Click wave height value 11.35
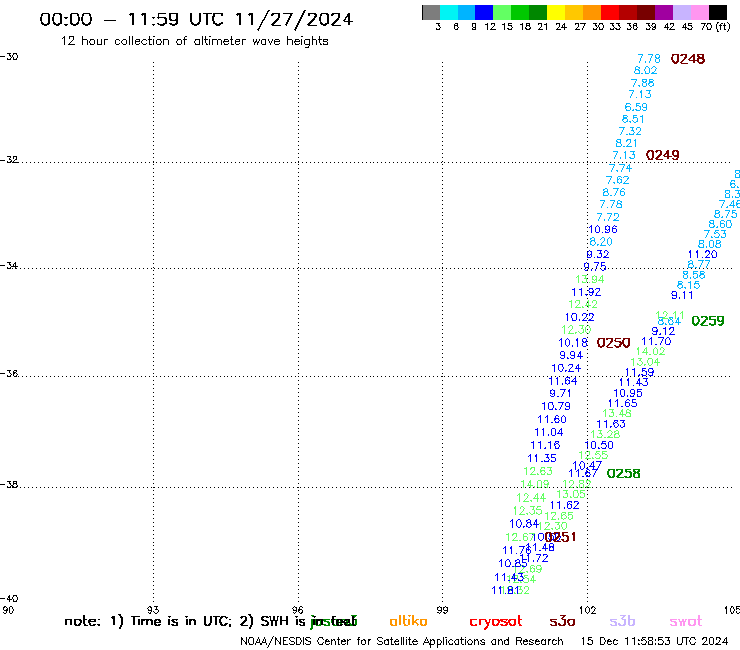 pos(542,458)
